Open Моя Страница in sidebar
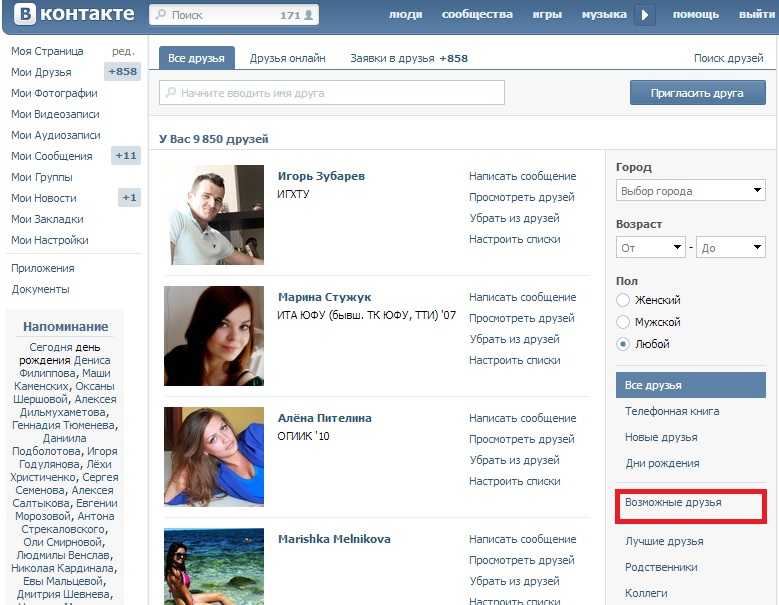The image size is (779, 605). (x=47, y=51)
